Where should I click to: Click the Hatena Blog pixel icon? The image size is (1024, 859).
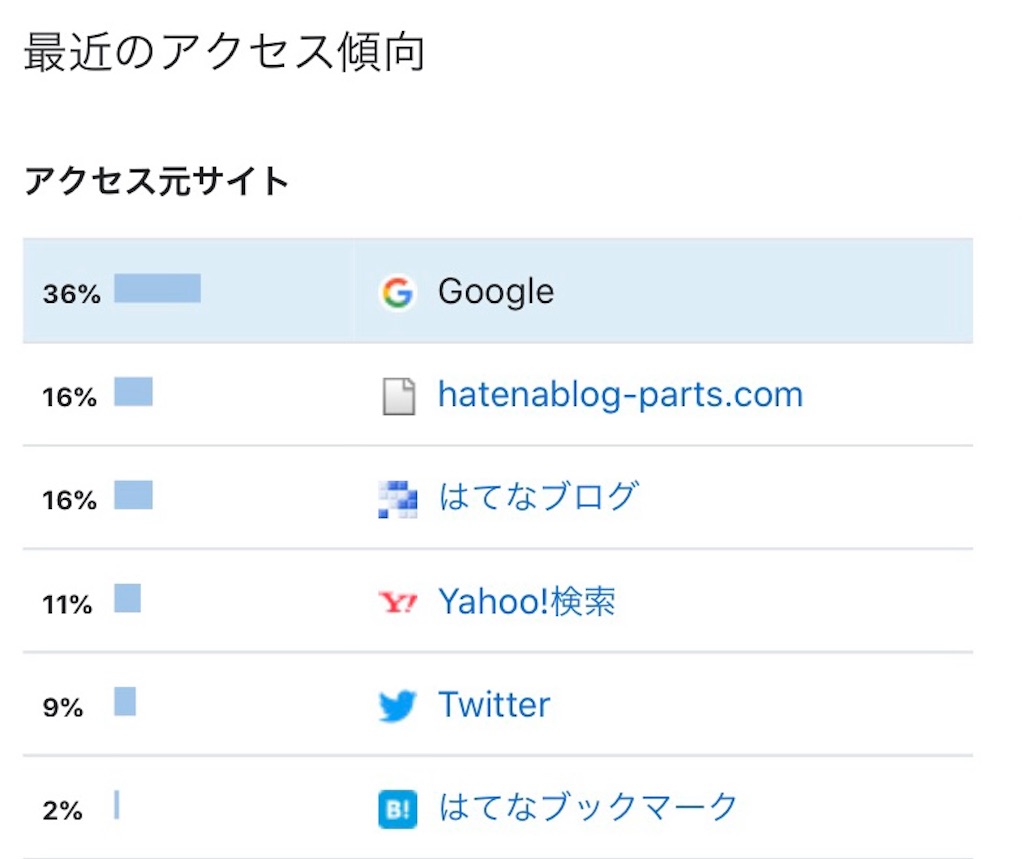click(x=397, y=499)
